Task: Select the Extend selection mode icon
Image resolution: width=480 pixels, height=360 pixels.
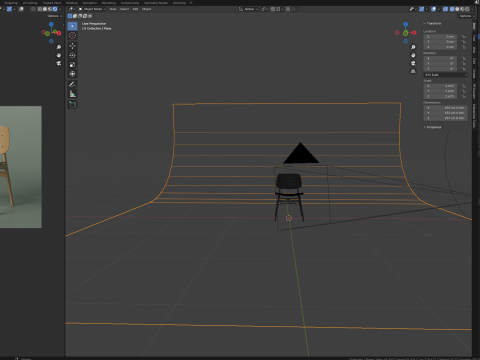Action: coord(75,16)
